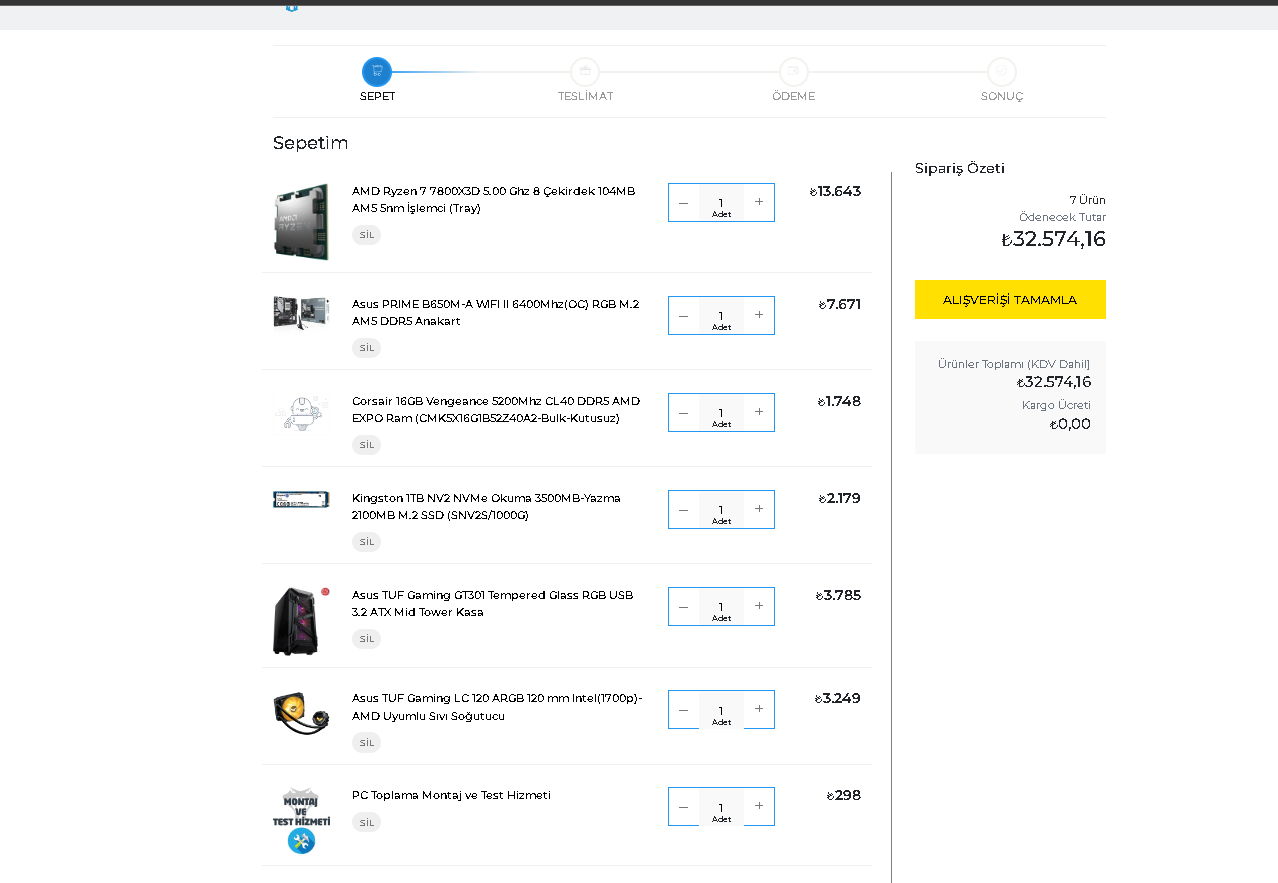
Task: Click quantity field for PC Toplama Montaj
Action: [721, 806]
